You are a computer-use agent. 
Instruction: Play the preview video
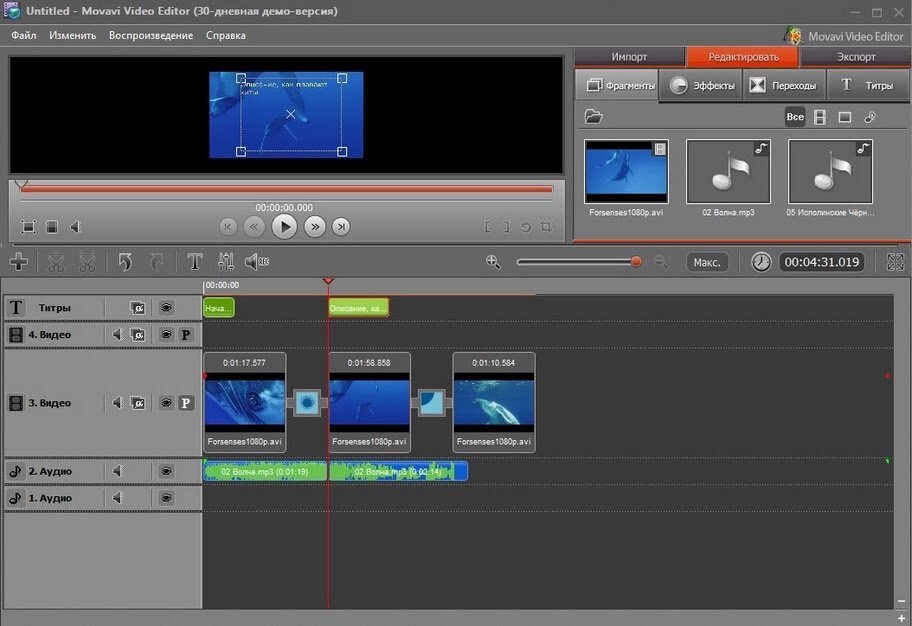[x=284, y=226]
